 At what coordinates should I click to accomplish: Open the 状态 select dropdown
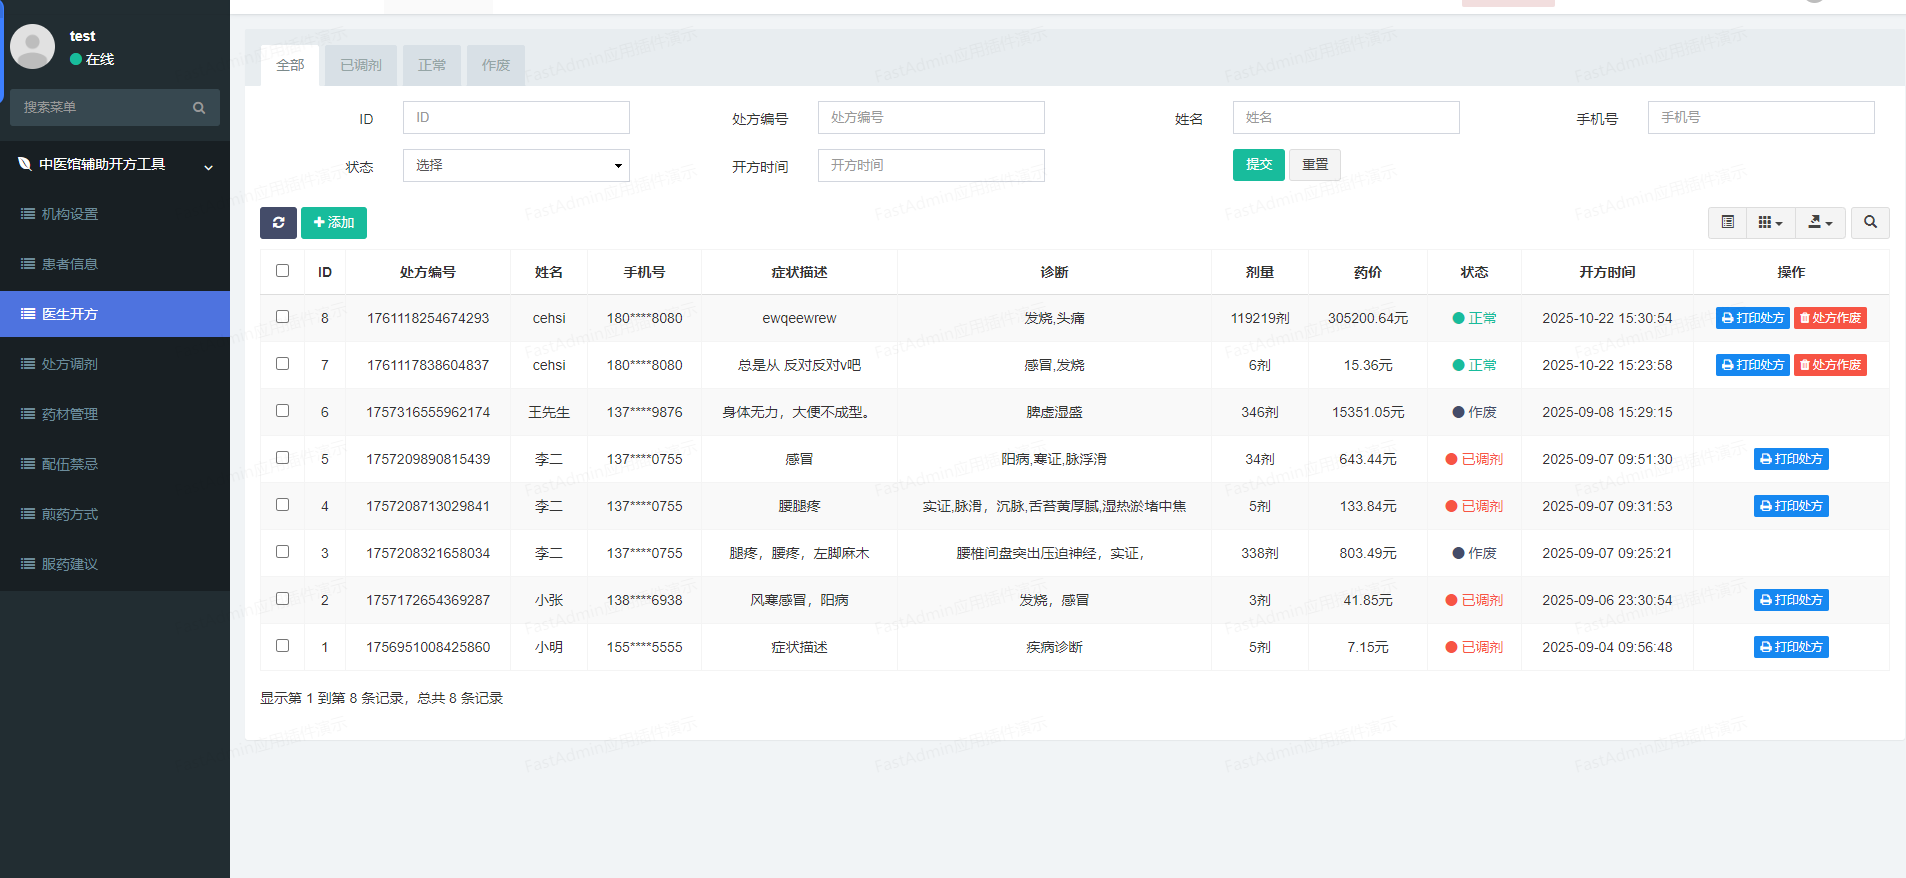(516, 165)
